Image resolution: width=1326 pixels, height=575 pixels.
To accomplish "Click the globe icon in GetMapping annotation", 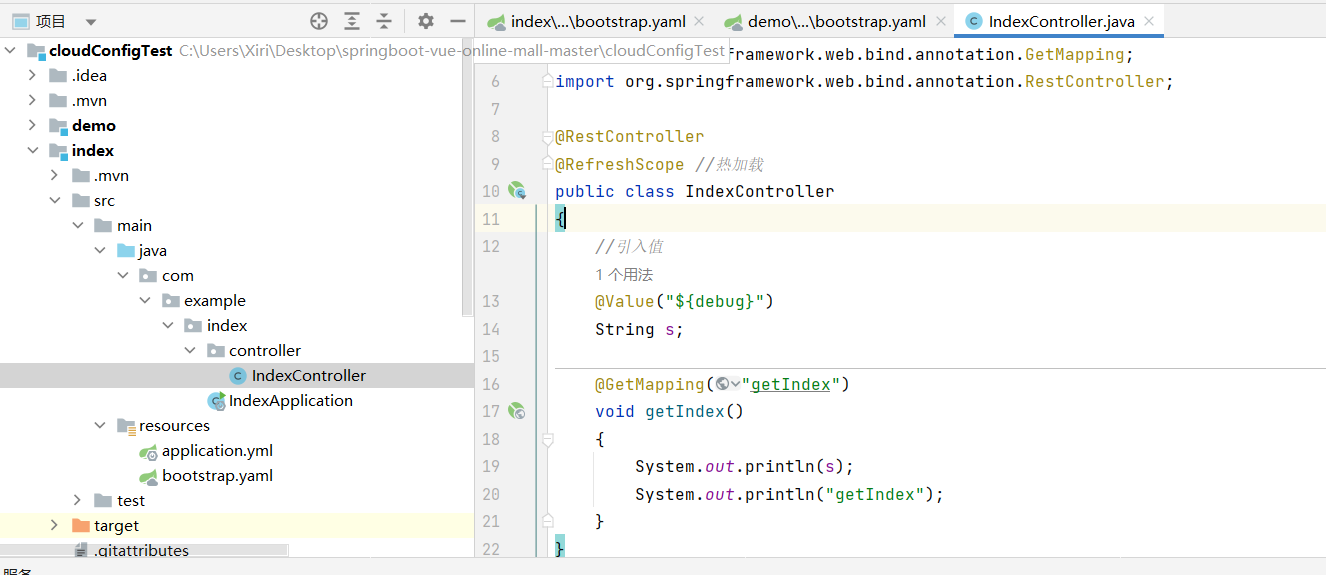I will pyautogui.click(x=722, y=384).
